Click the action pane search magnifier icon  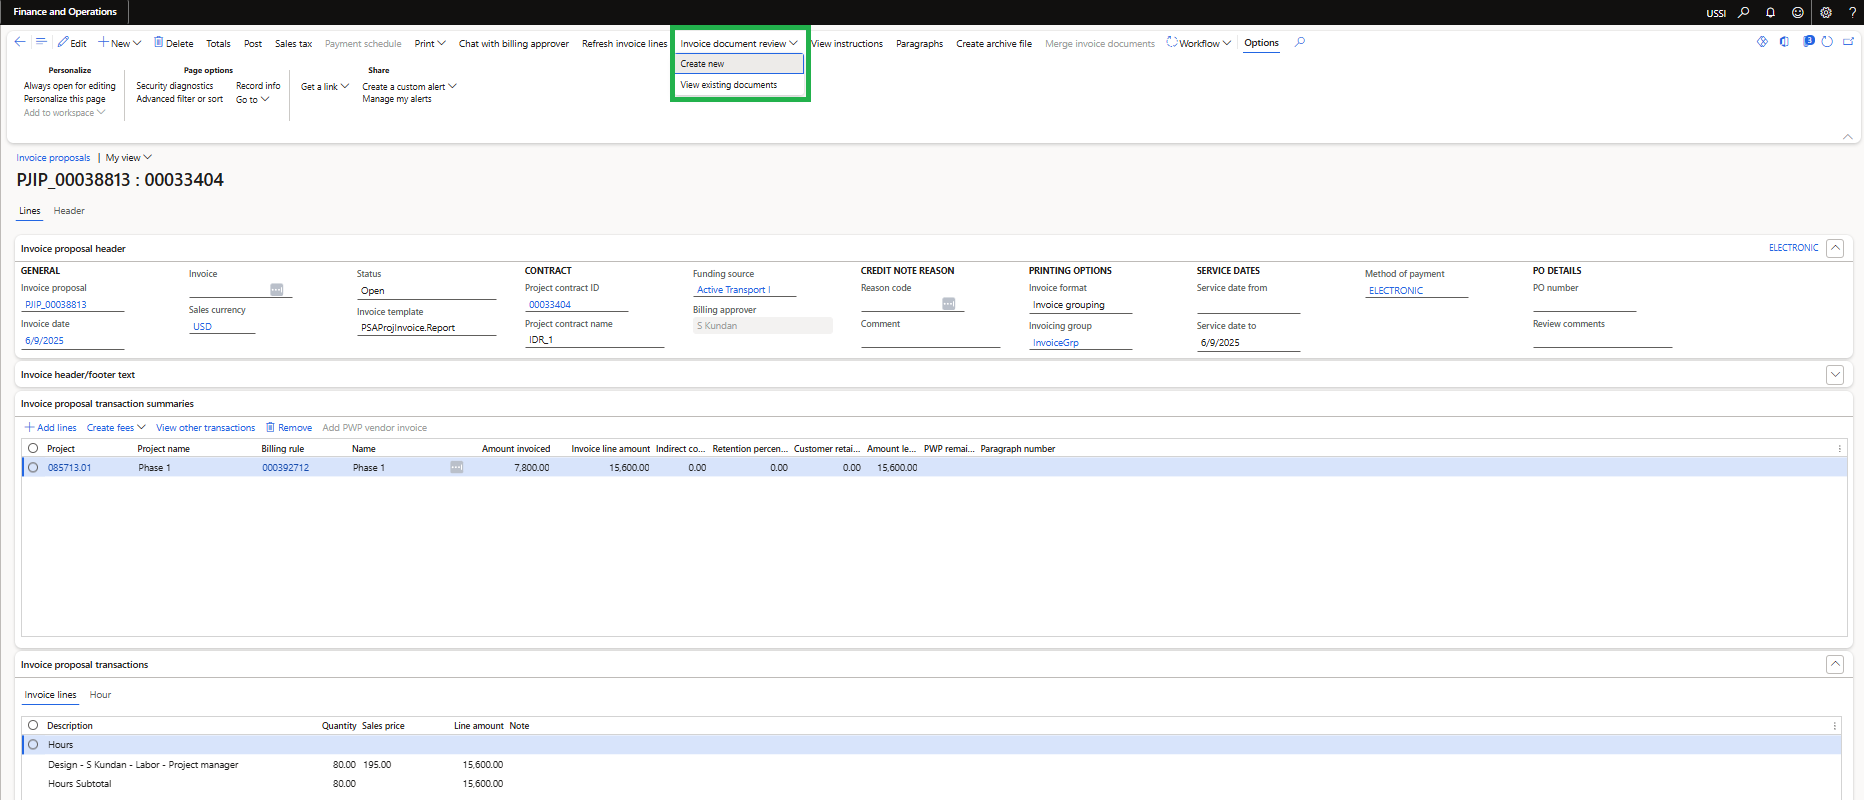1300,42
